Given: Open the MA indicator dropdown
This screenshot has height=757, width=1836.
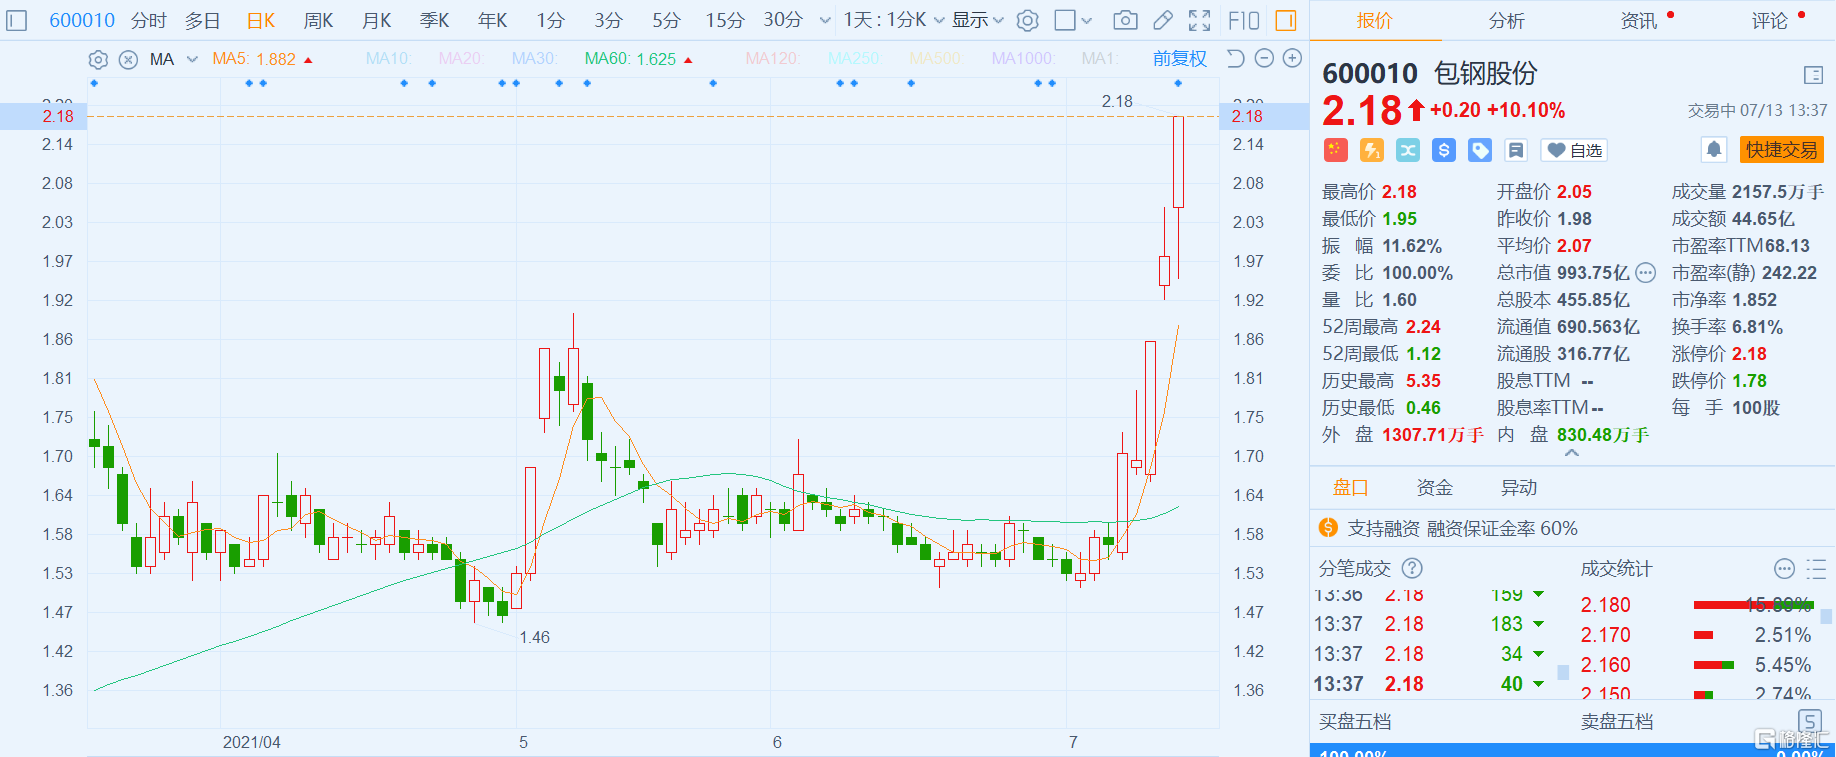Looking at the screenshot, I should (192, 60).
